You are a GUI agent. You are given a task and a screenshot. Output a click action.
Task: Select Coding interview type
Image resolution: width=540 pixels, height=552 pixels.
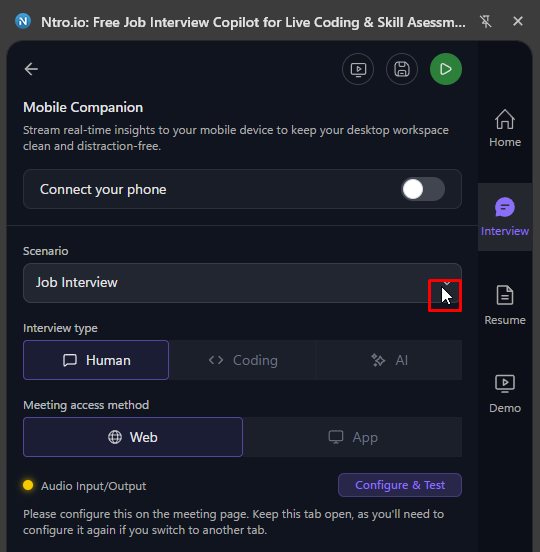243,360
